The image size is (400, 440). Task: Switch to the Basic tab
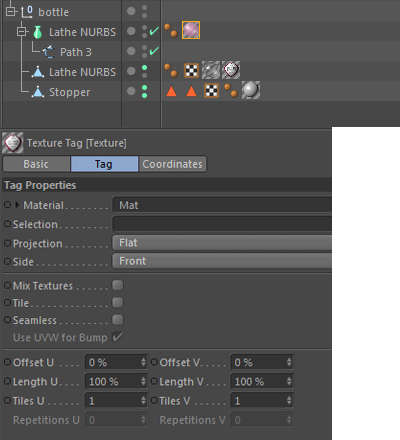(36, 164)
